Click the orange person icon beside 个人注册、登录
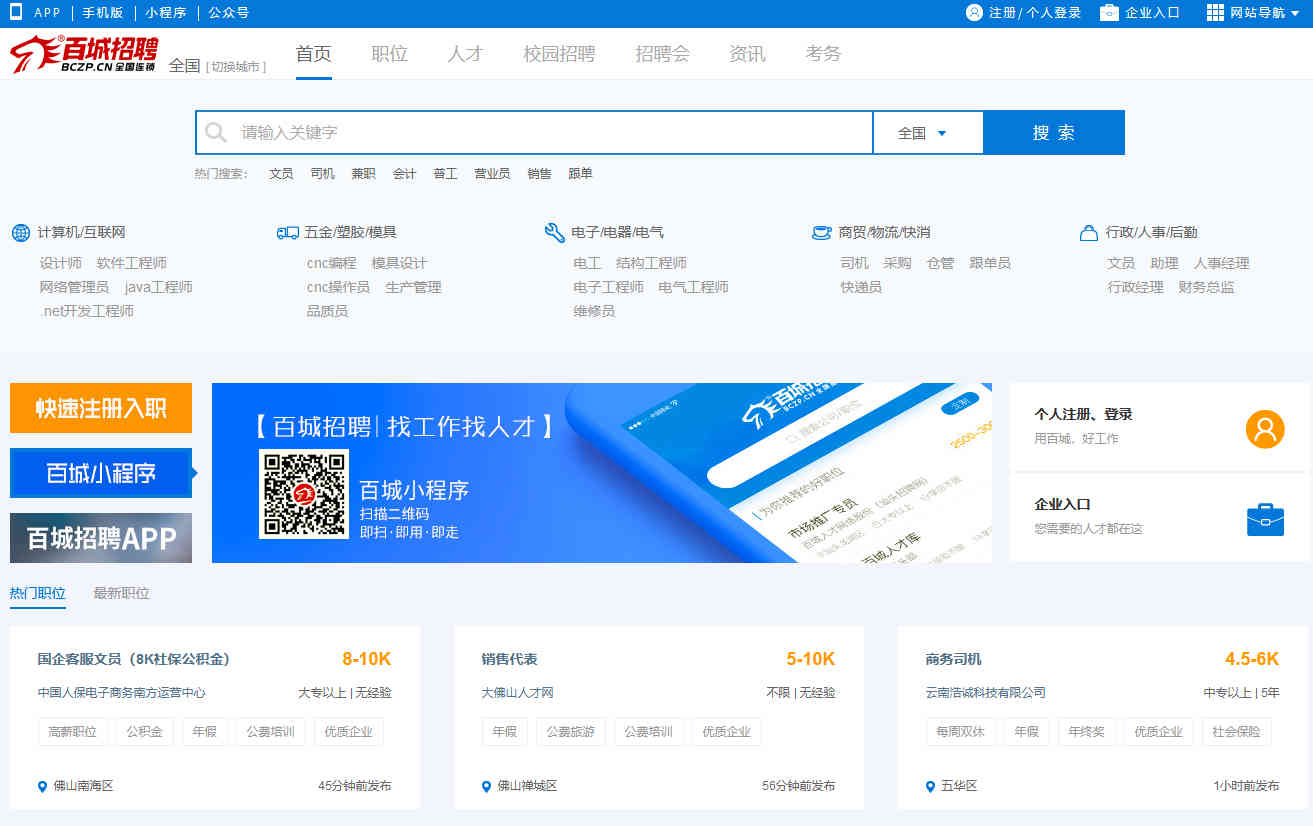The width and height of the screenshot is (1313, 826). pos(1264,429)
